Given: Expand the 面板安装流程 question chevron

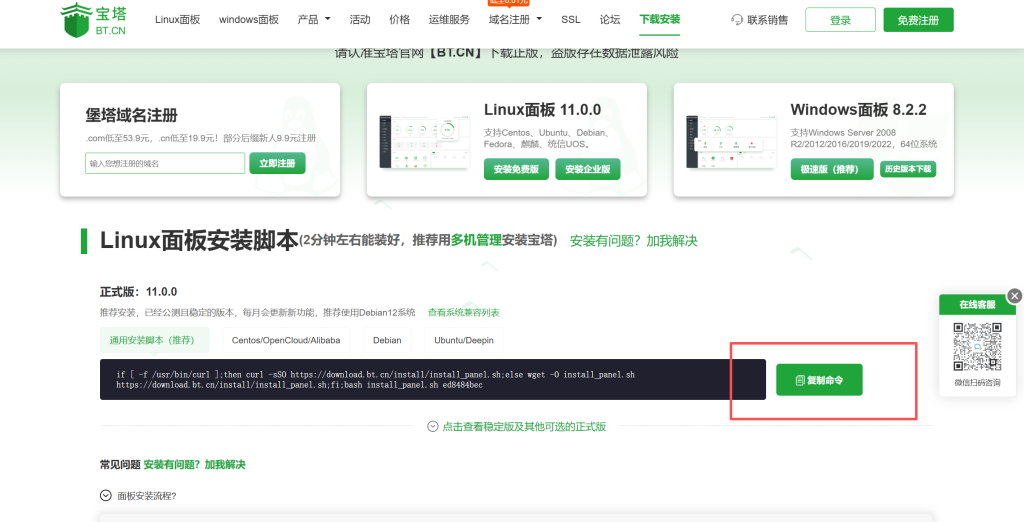Looking at the screenshot, I should coord(106,495).
